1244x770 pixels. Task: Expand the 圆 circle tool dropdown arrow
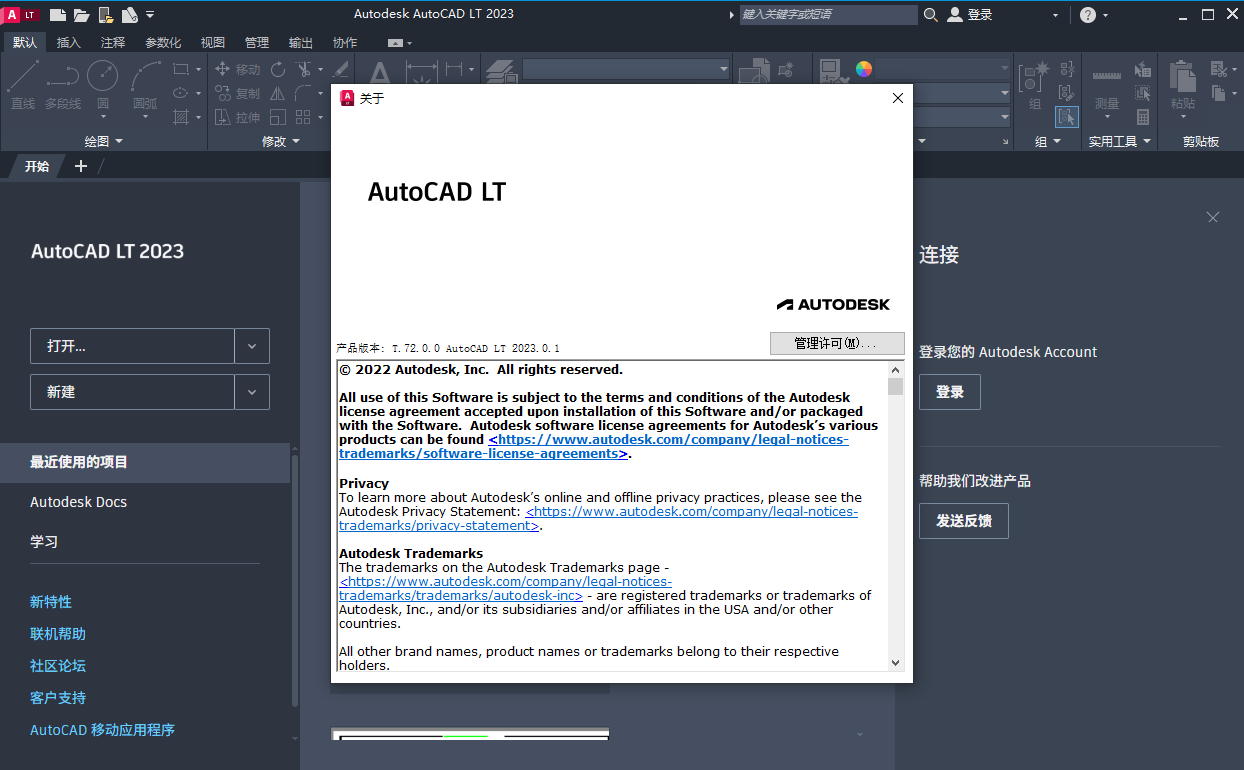point(102,116)
